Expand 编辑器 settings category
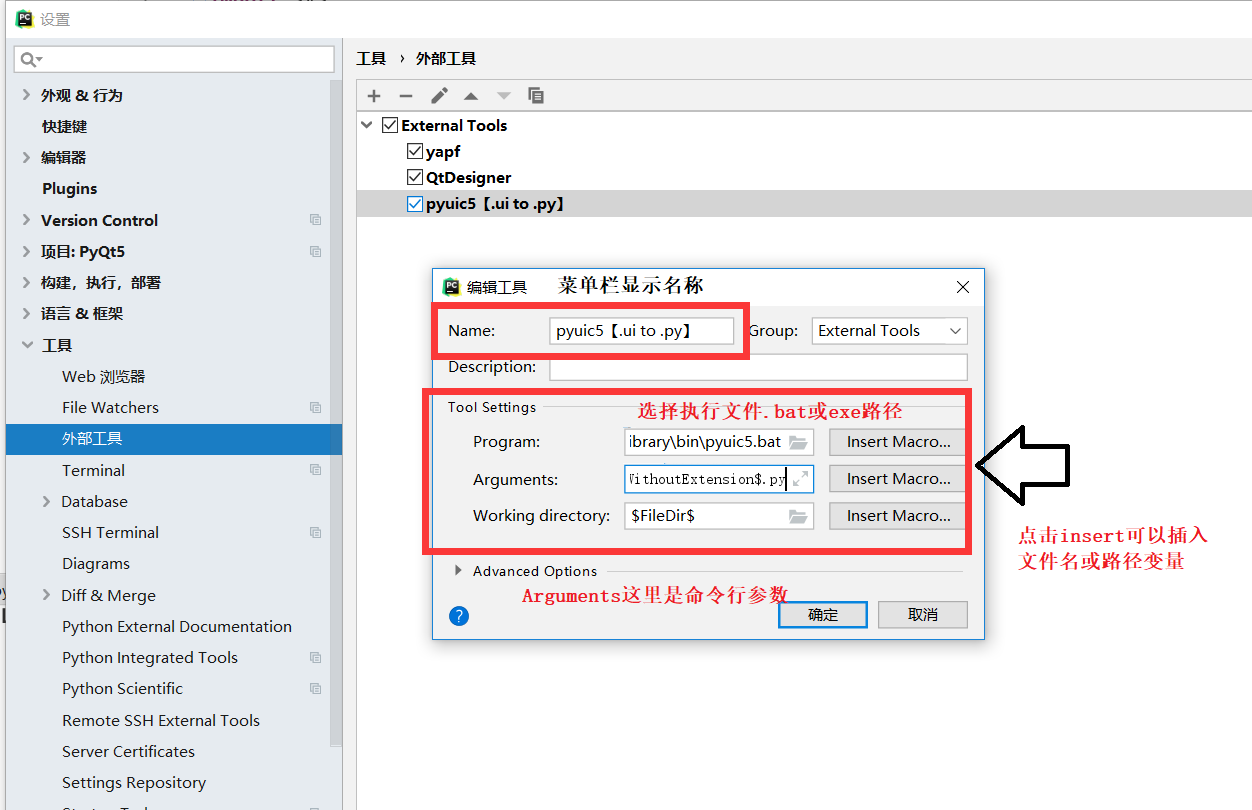The height and width of the screenshot is (810, 1252). 26,157
